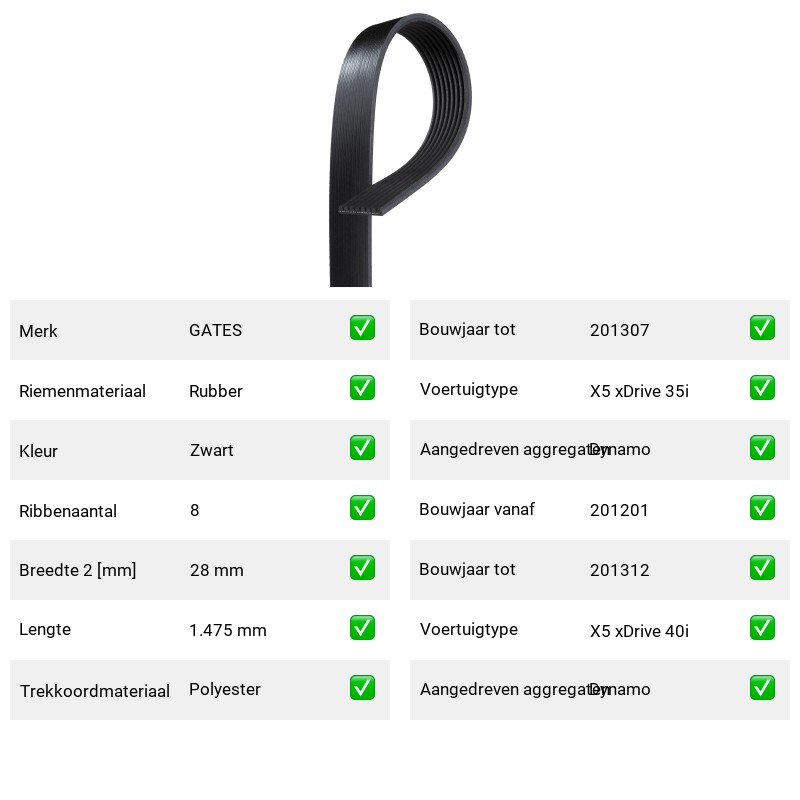
Task: Select the Merk label
Action: [x=38, y=331]
